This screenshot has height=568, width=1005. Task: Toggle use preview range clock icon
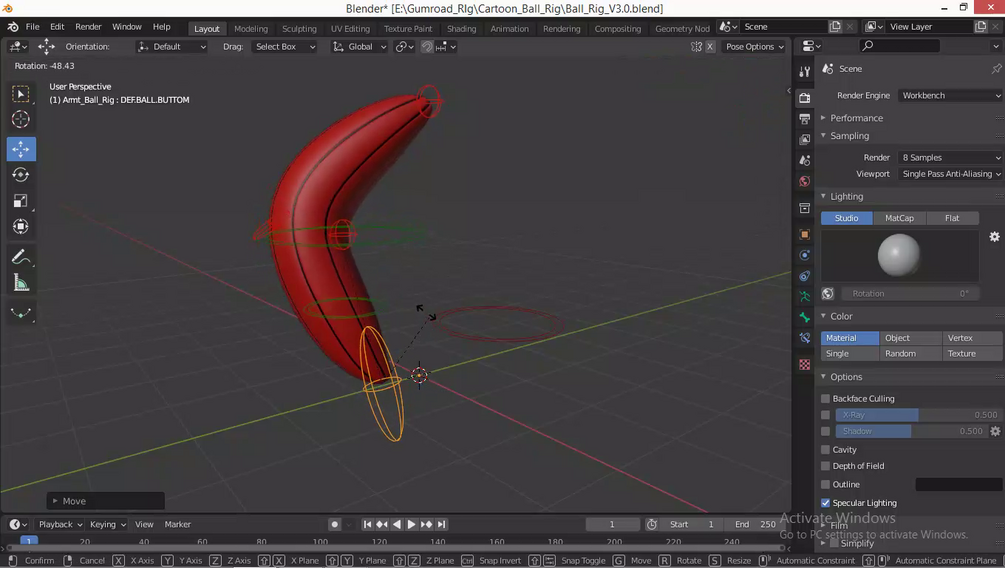[x=652, y=524]
